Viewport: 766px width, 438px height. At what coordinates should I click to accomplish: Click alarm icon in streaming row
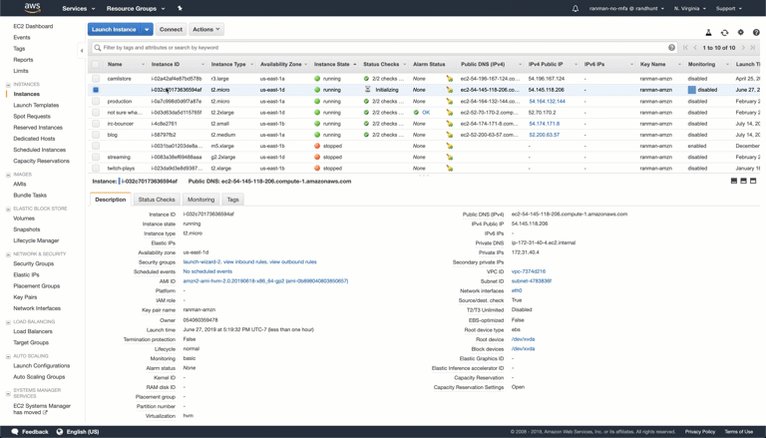(x=449, y=157)
